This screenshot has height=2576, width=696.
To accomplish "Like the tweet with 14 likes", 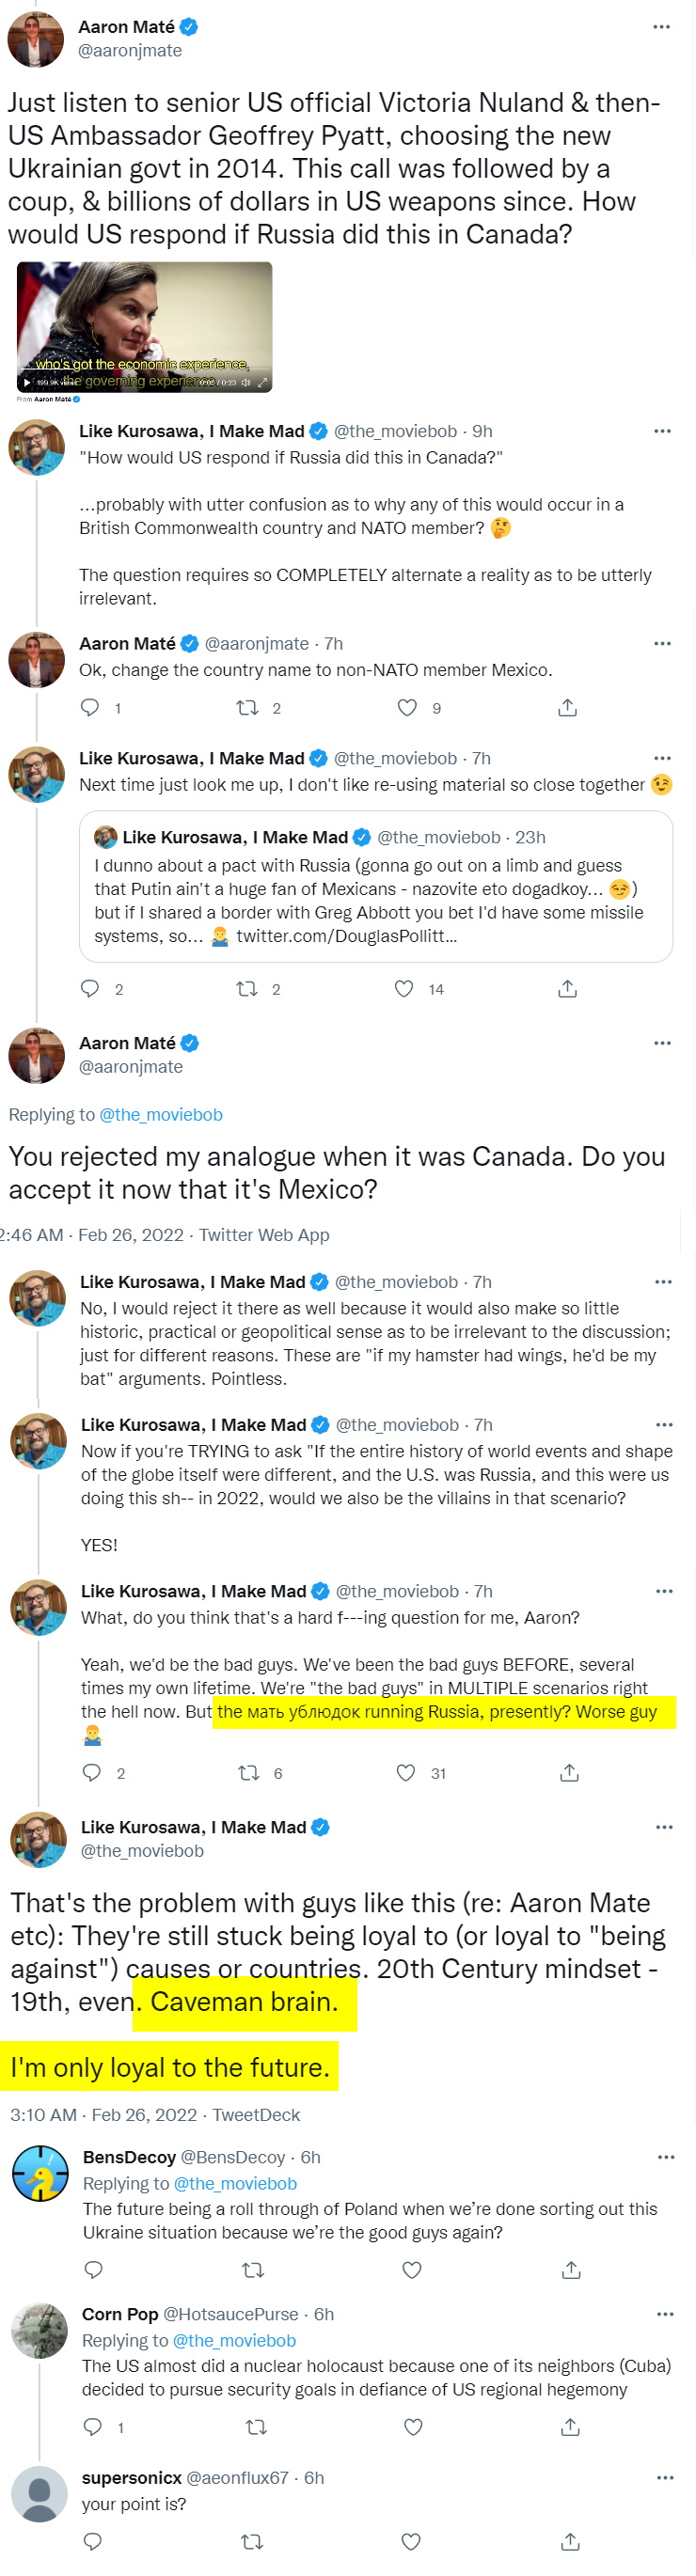I will [x=404, y=989].
